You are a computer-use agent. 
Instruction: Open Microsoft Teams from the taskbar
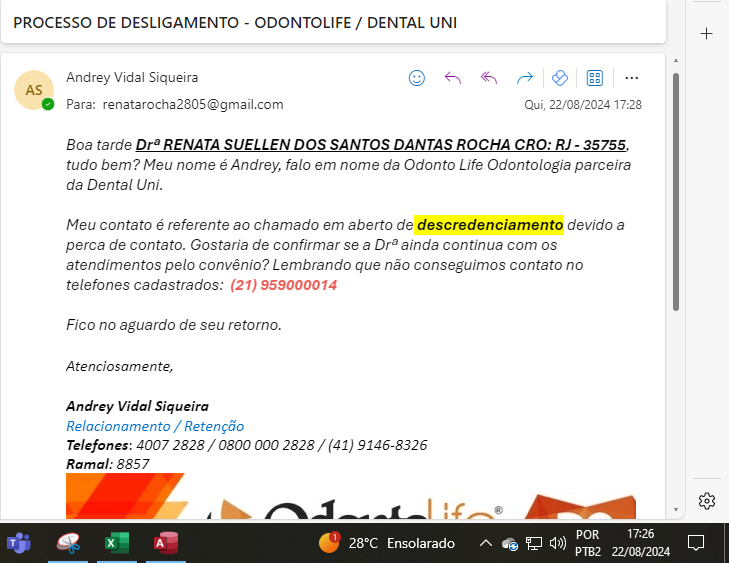(x=19, y=543)
